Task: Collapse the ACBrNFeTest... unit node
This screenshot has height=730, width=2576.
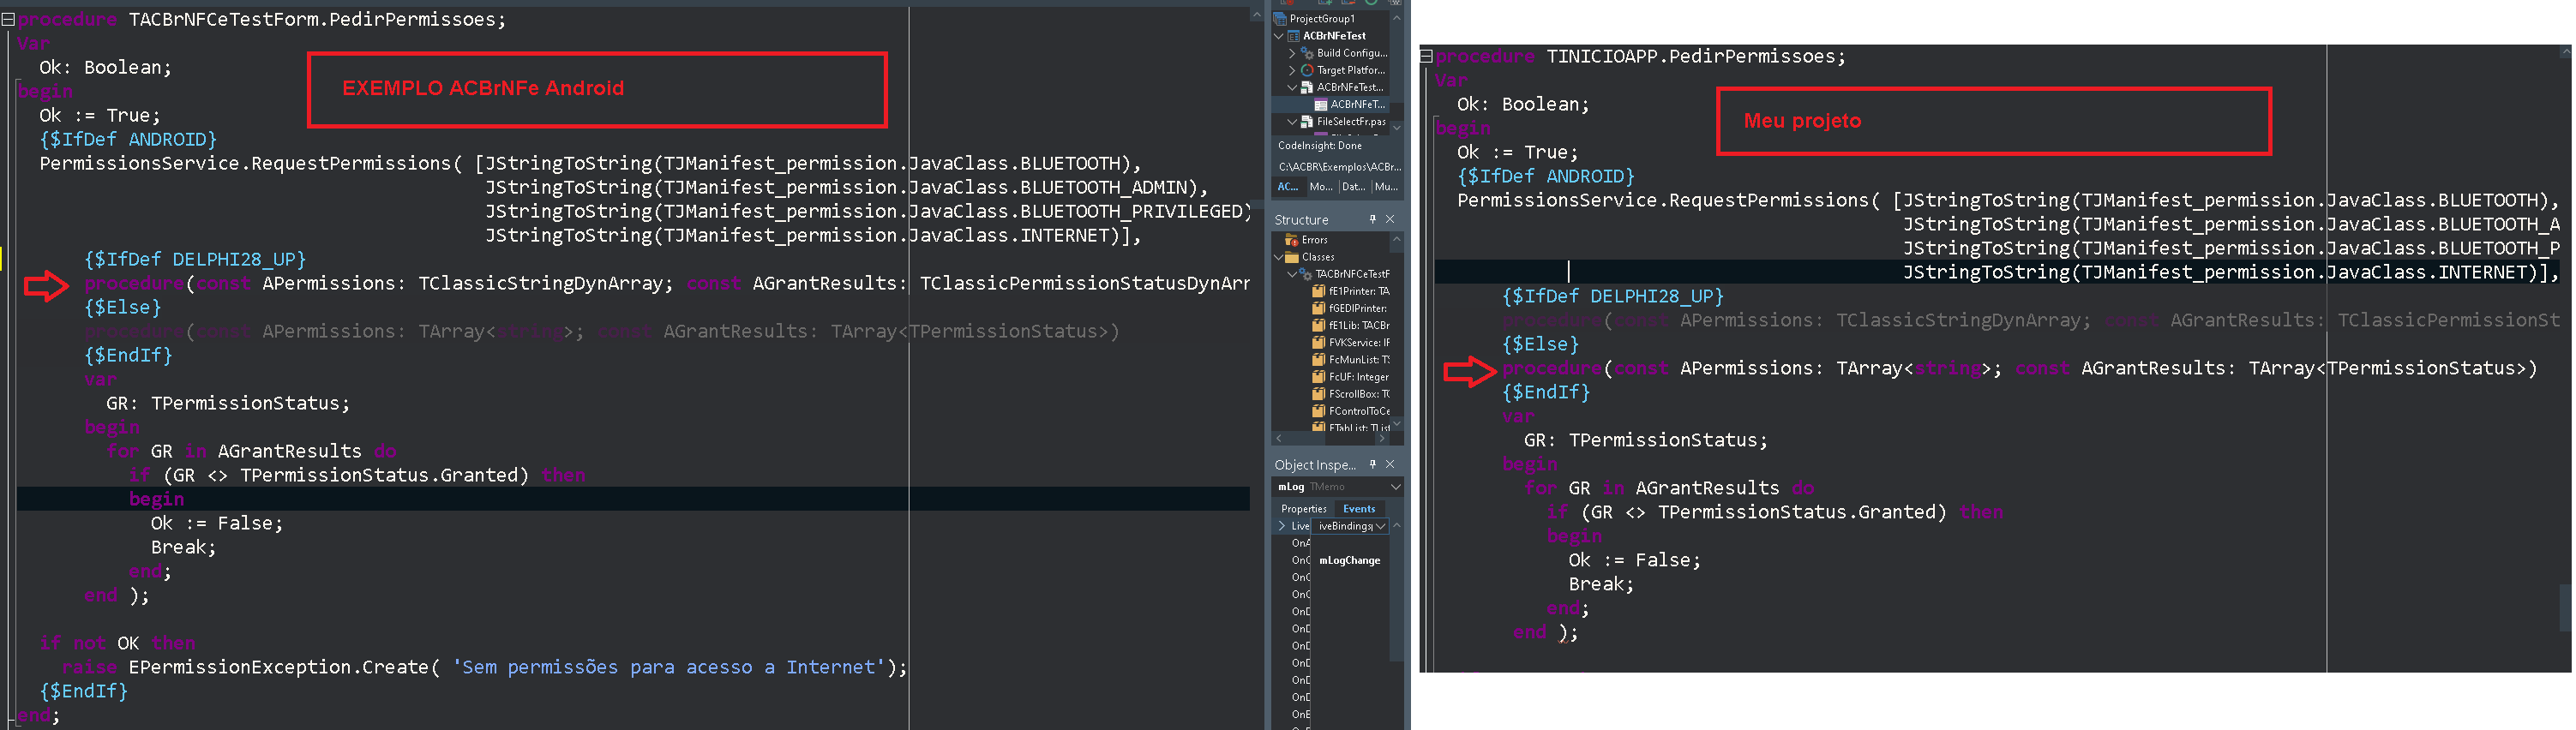Action: (1292, 87)
